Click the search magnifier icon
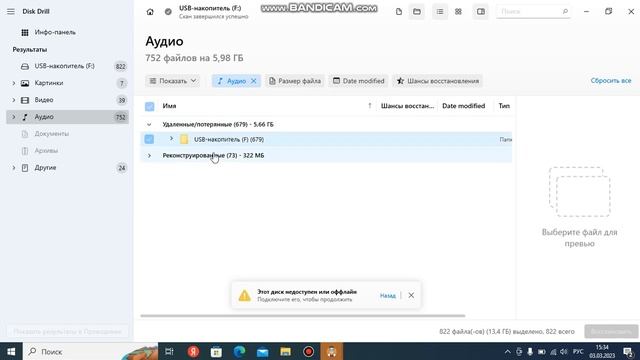640x360 pixels. [565, 11]
